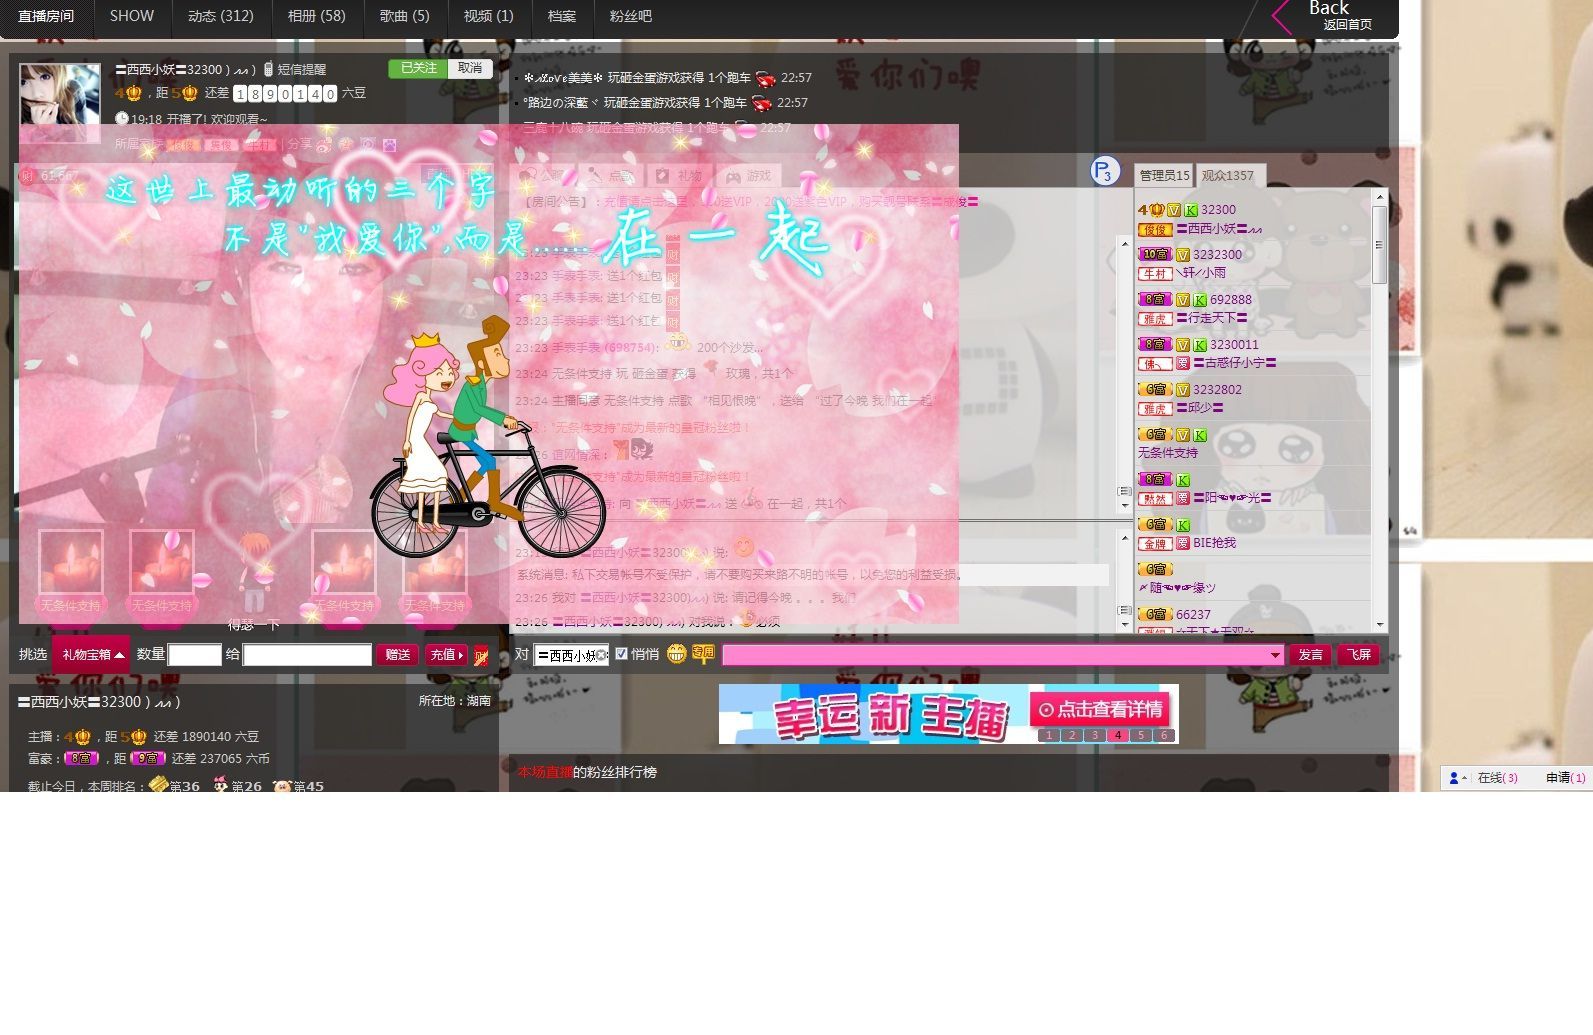Select user BIE抢我 in audience list
Screen dimensions: 1593x1035
[x=1253, y=534]
